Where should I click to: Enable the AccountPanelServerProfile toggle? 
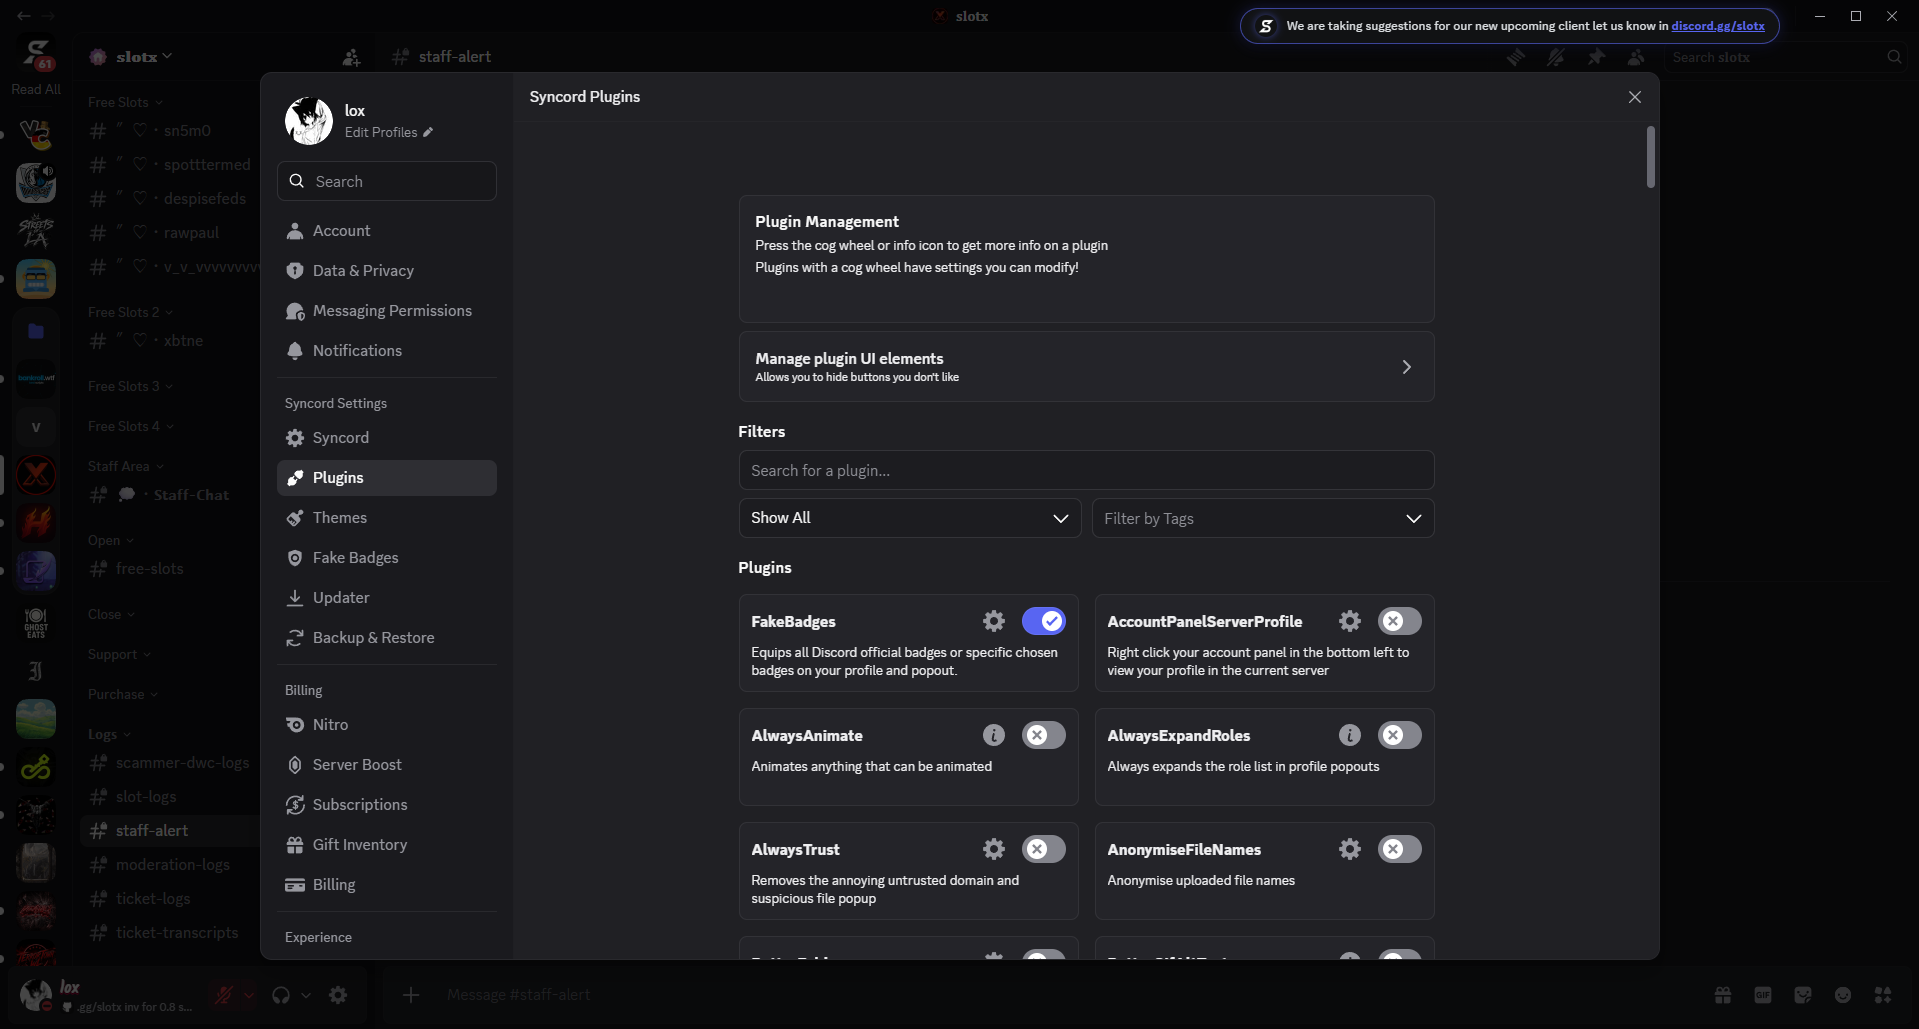[x=1399, y=621]
